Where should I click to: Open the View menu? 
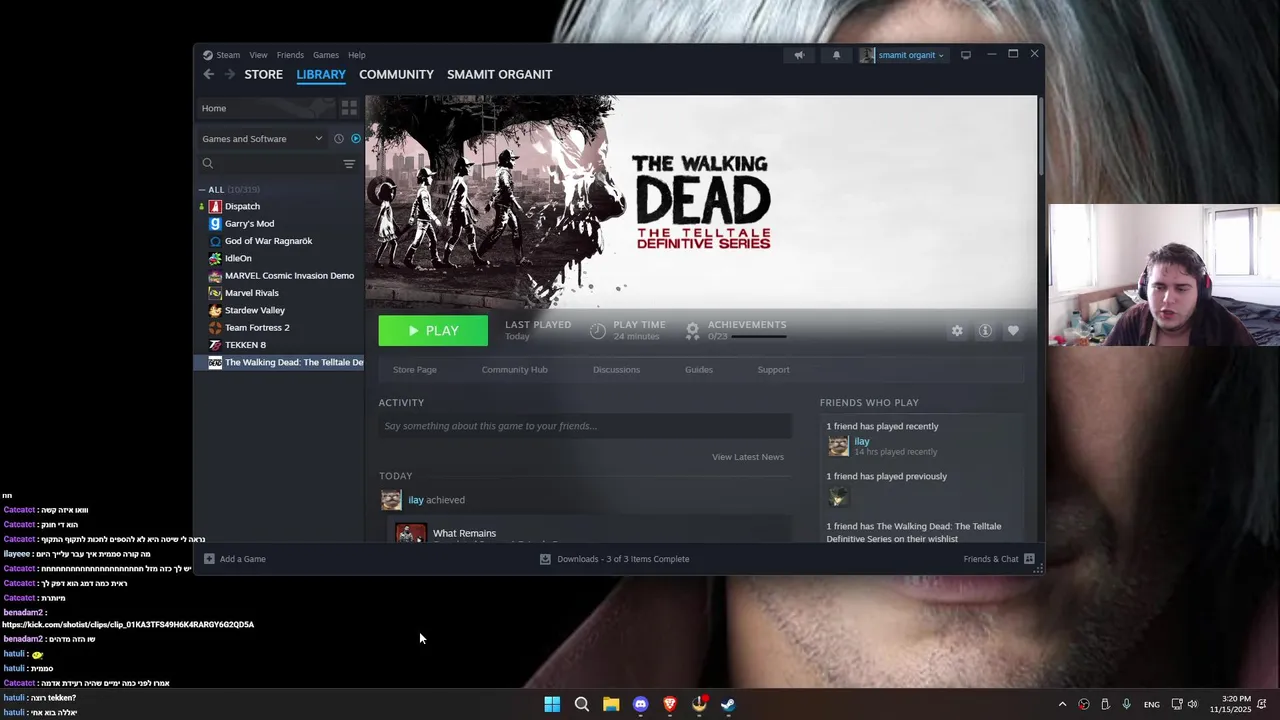[258, 55]
